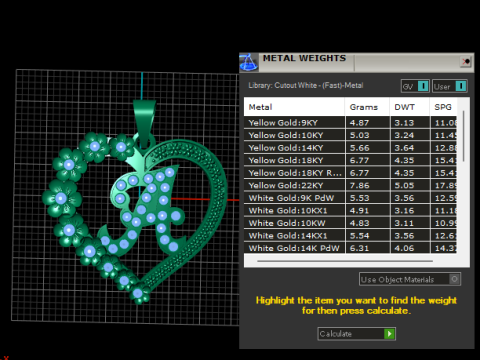Select the Yellow Gold:22KY row
Viewport: 480px width, 360px height.
click(350, 186)
